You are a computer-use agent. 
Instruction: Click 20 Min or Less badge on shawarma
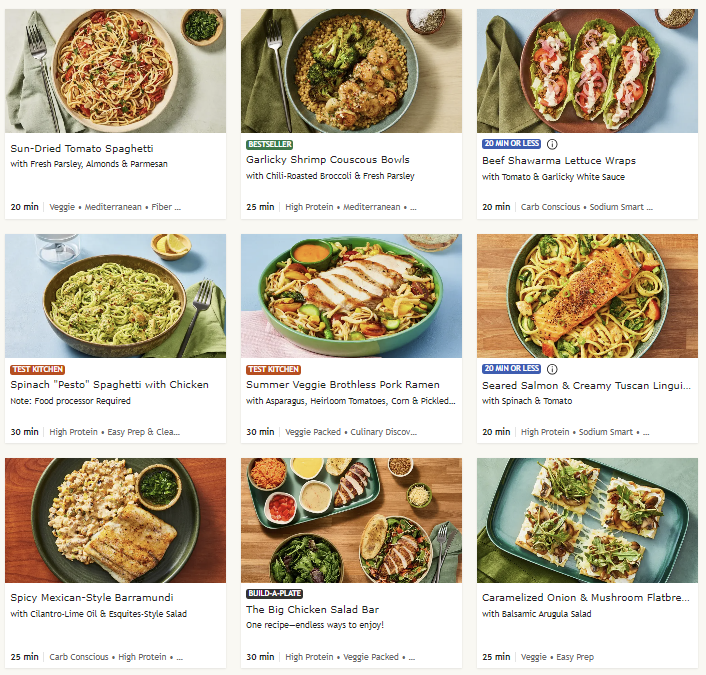tap(511, 144)
